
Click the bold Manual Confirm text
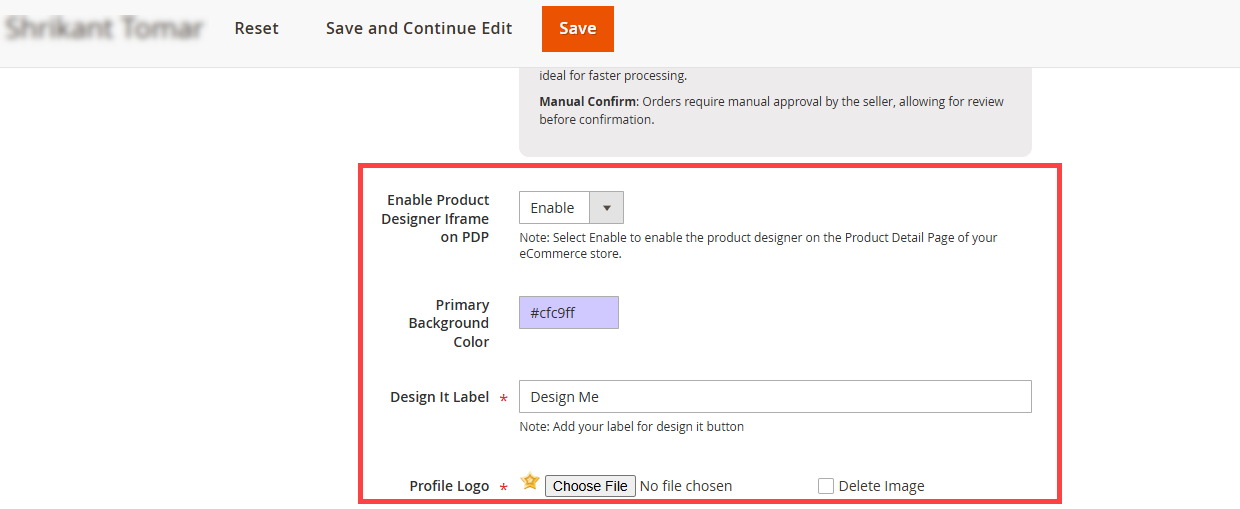pyautogui.click(x=587, y=101)
